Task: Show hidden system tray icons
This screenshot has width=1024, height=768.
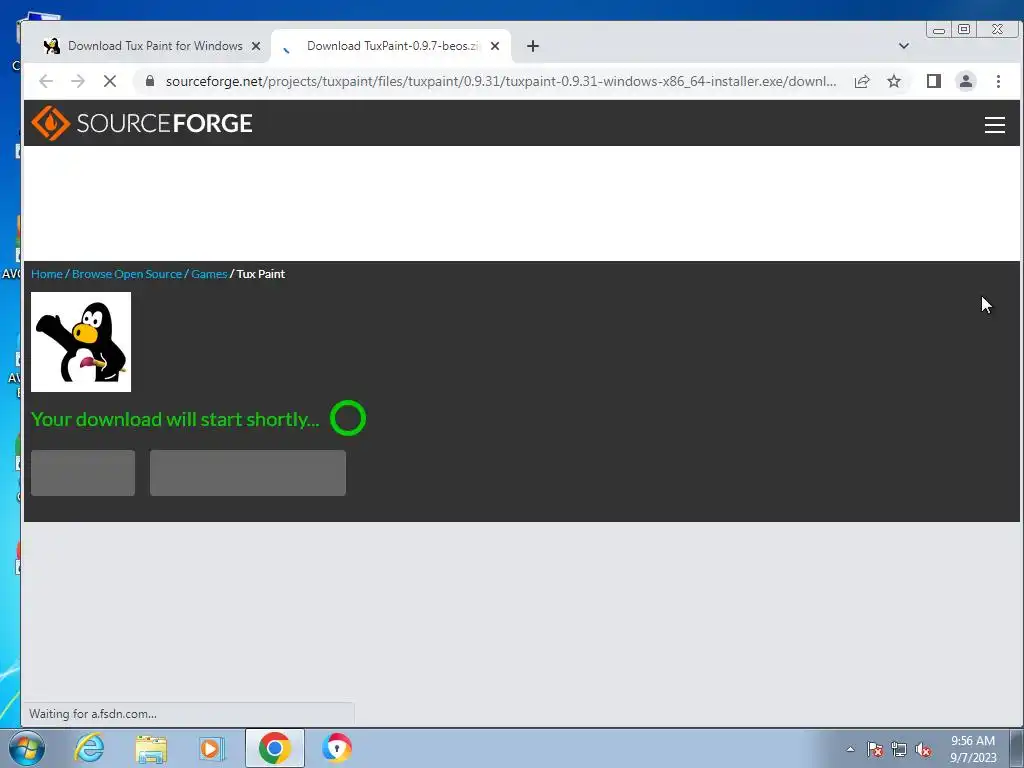Action: 850,749
